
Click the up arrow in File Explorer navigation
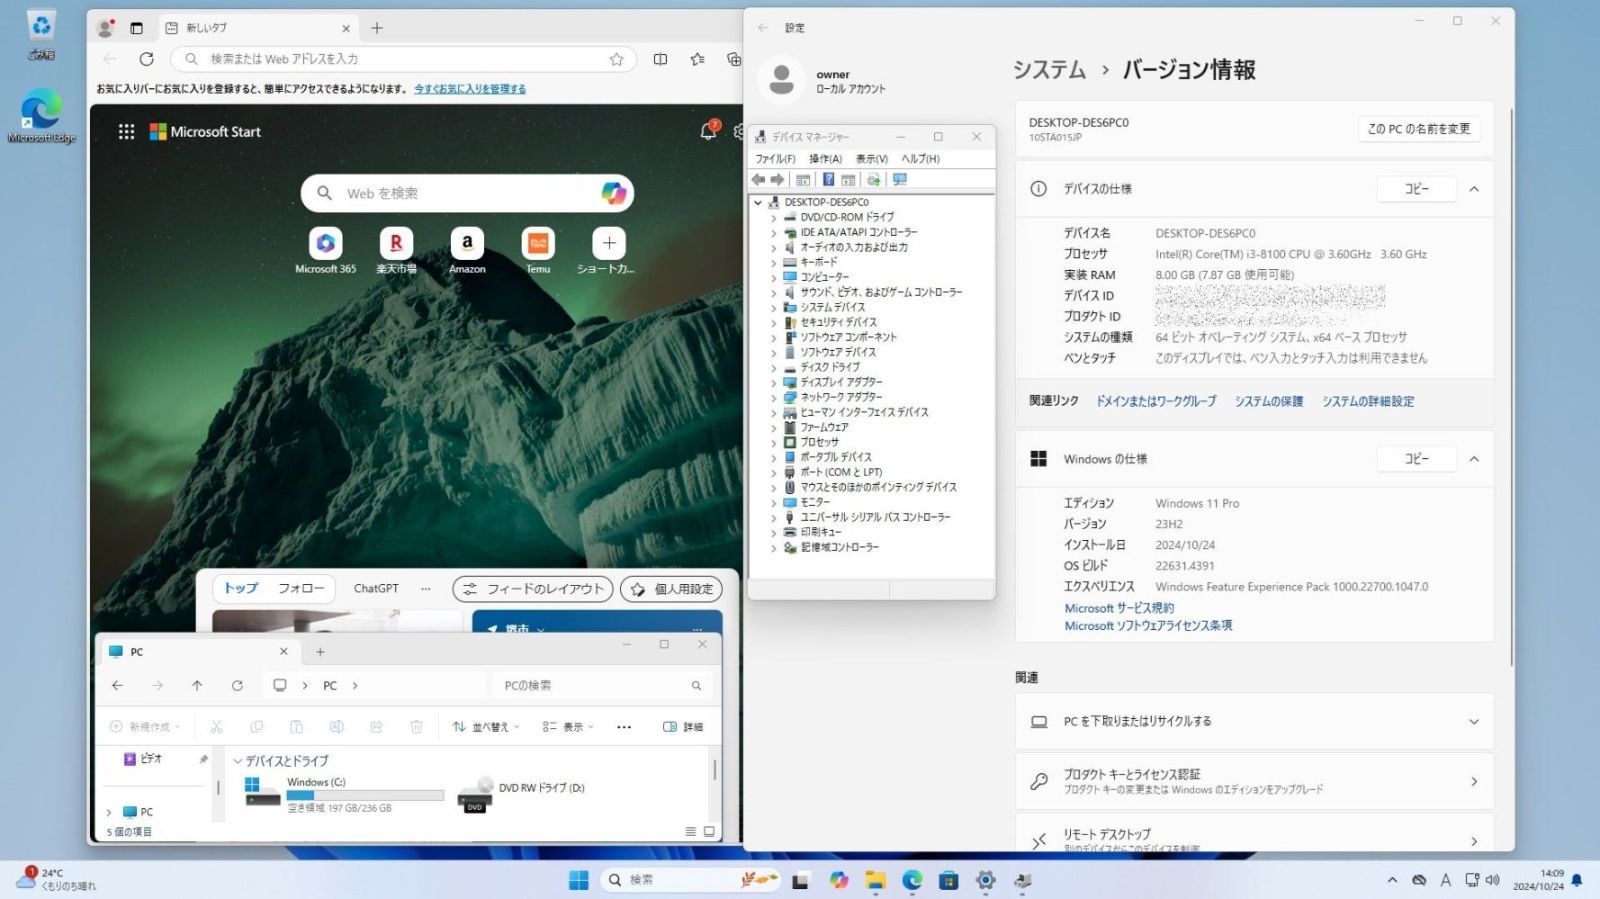coord(197,685)
